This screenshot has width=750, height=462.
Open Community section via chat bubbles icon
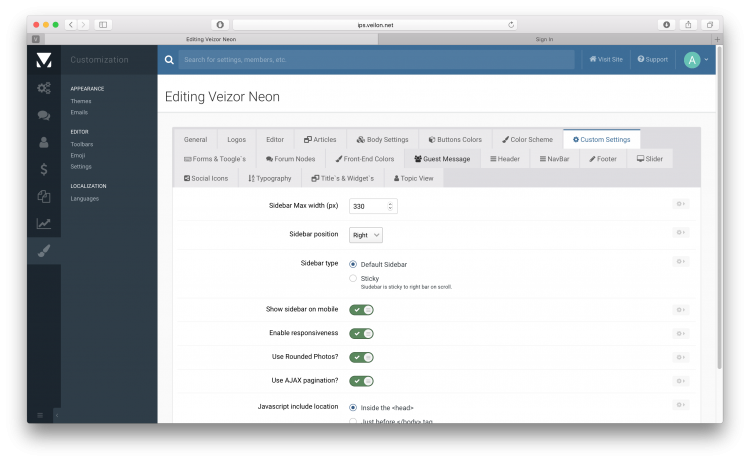coord(44,115)
